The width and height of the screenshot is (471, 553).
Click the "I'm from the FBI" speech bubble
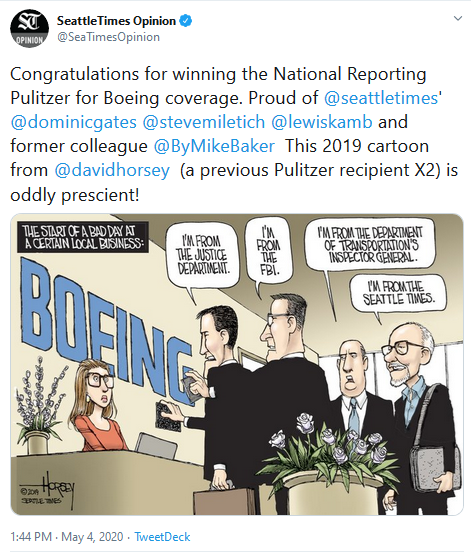268,251
